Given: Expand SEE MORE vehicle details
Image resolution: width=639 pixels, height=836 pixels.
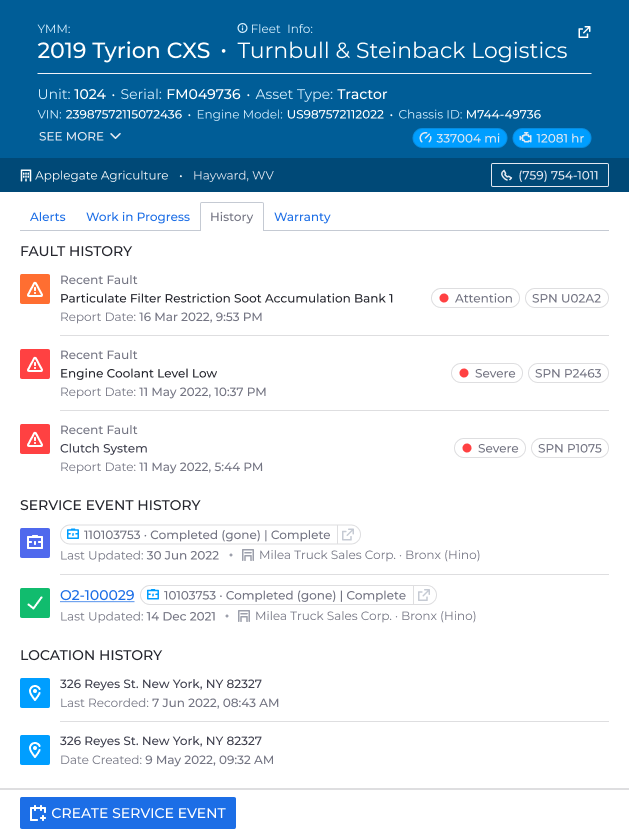Looking at the screenshot, I should [80, 136].
